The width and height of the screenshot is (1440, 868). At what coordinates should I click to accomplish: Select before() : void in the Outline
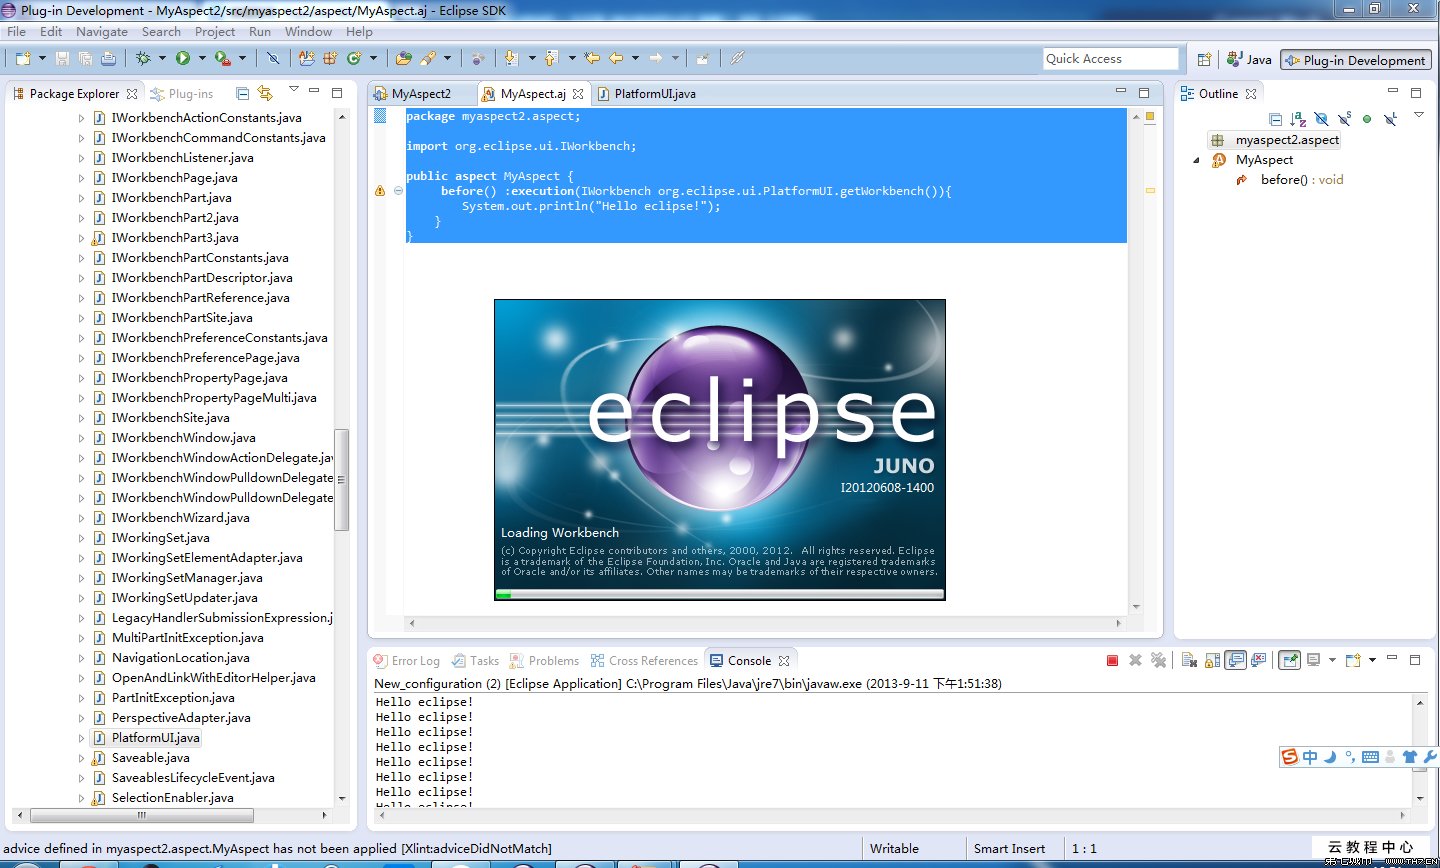1301,180
